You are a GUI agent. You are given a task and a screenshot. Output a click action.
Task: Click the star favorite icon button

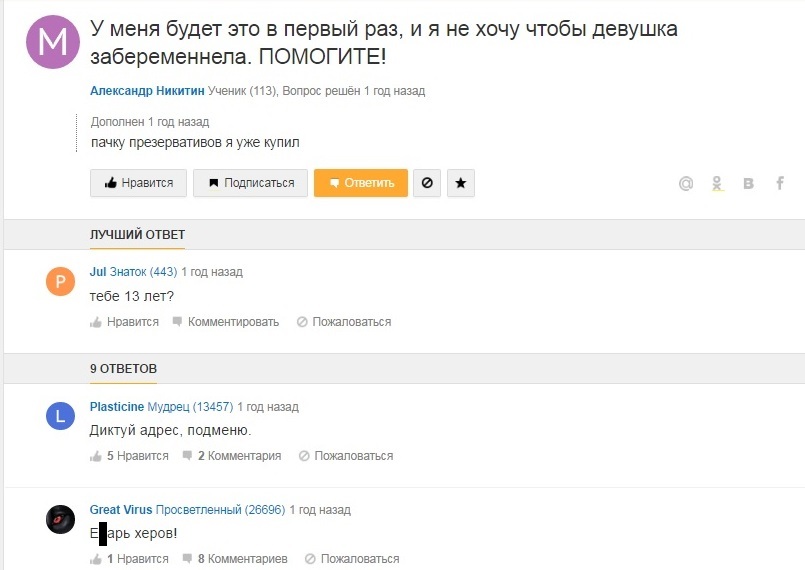[460, 183]
